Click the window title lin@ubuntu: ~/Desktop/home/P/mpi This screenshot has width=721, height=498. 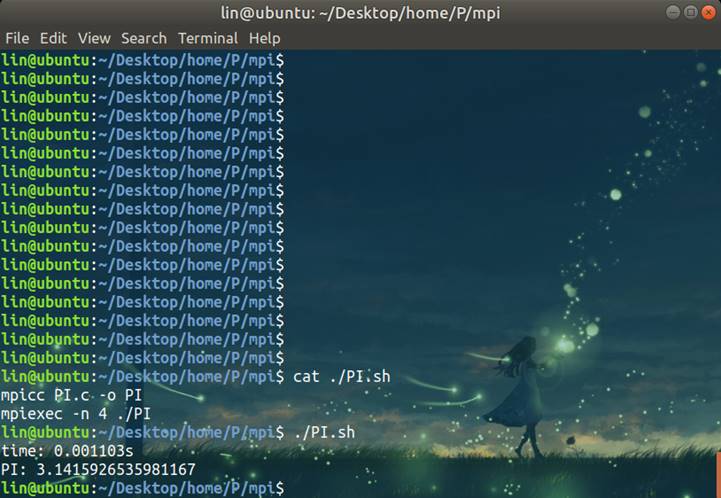360,13
